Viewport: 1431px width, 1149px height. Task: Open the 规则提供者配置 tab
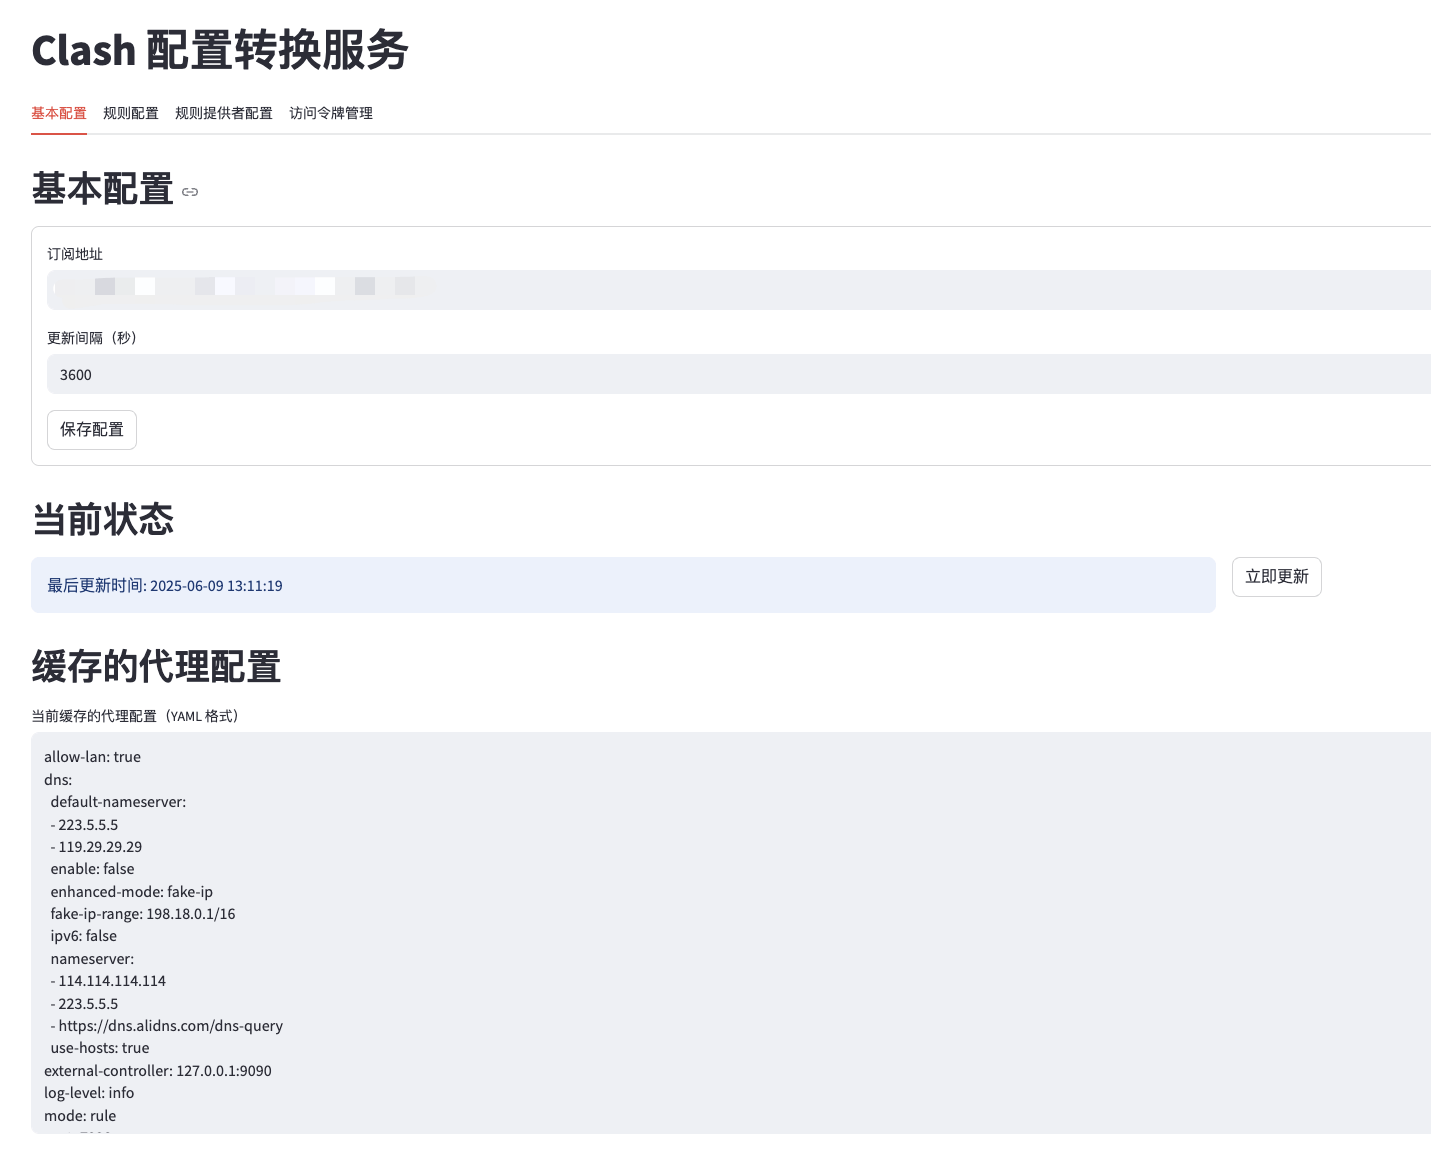pyautogui.click(x=224, y=113)
